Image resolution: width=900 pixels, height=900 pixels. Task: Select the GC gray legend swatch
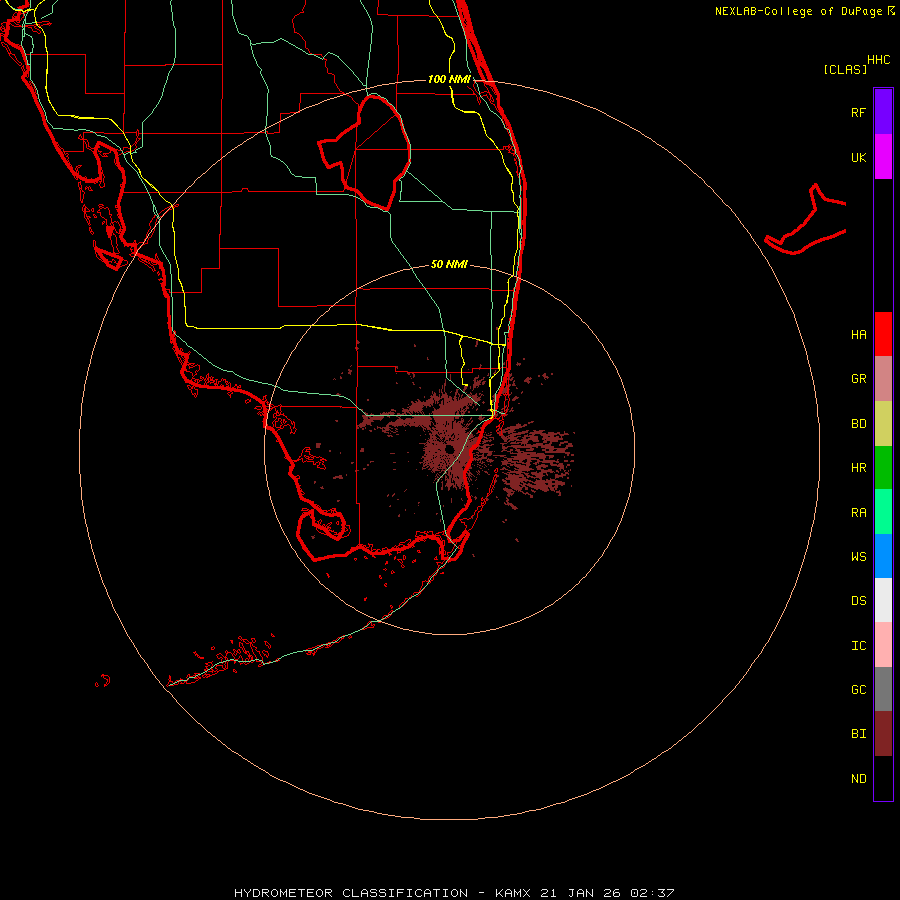tap(883, 689)
